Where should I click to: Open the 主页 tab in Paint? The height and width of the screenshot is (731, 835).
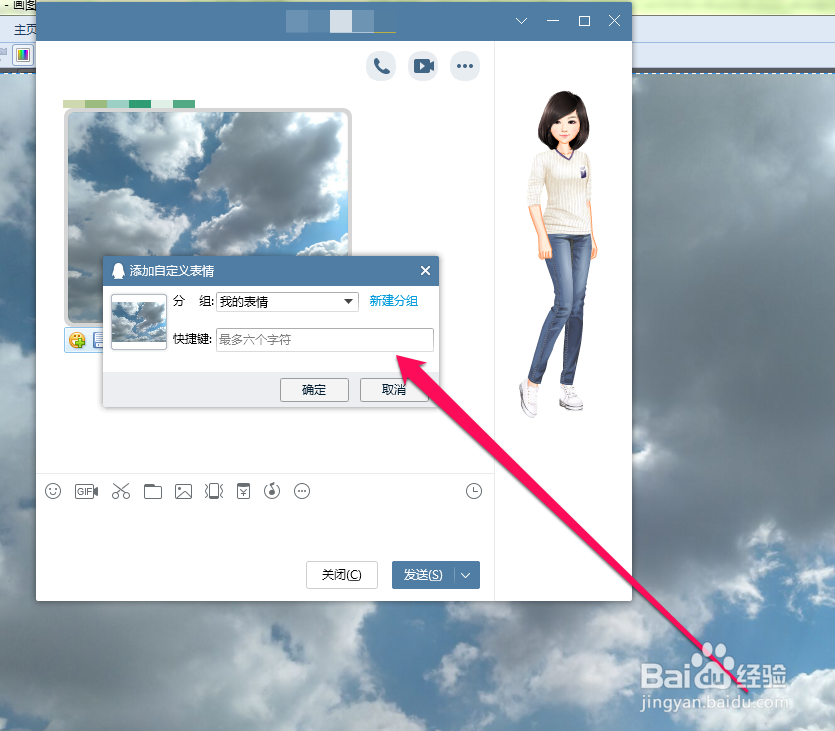24,29
